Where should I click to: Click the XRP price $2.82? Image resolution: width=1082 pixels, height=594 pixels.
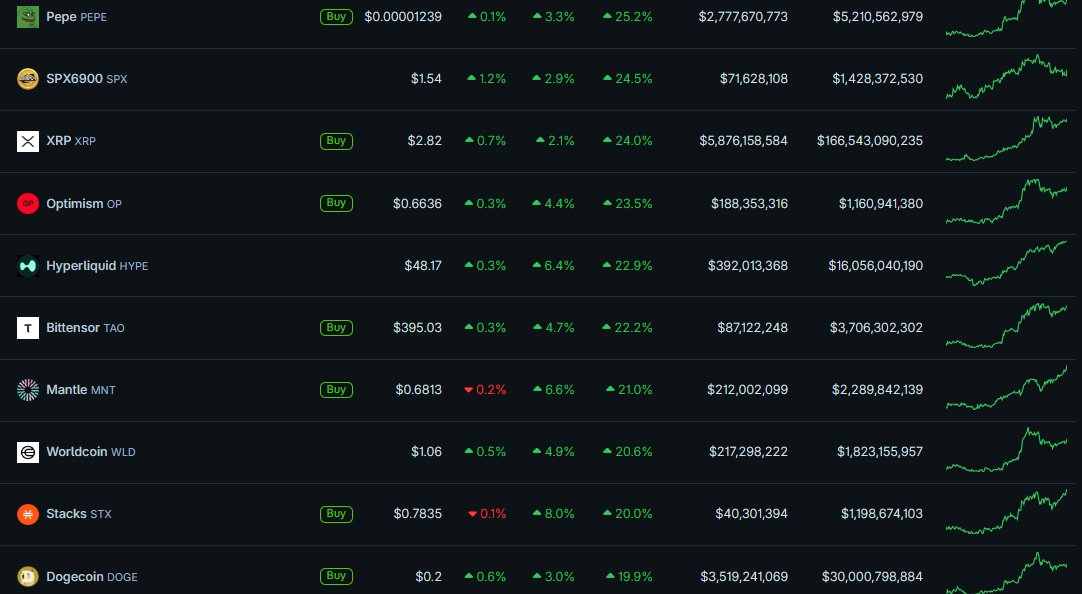coord(424,141)
